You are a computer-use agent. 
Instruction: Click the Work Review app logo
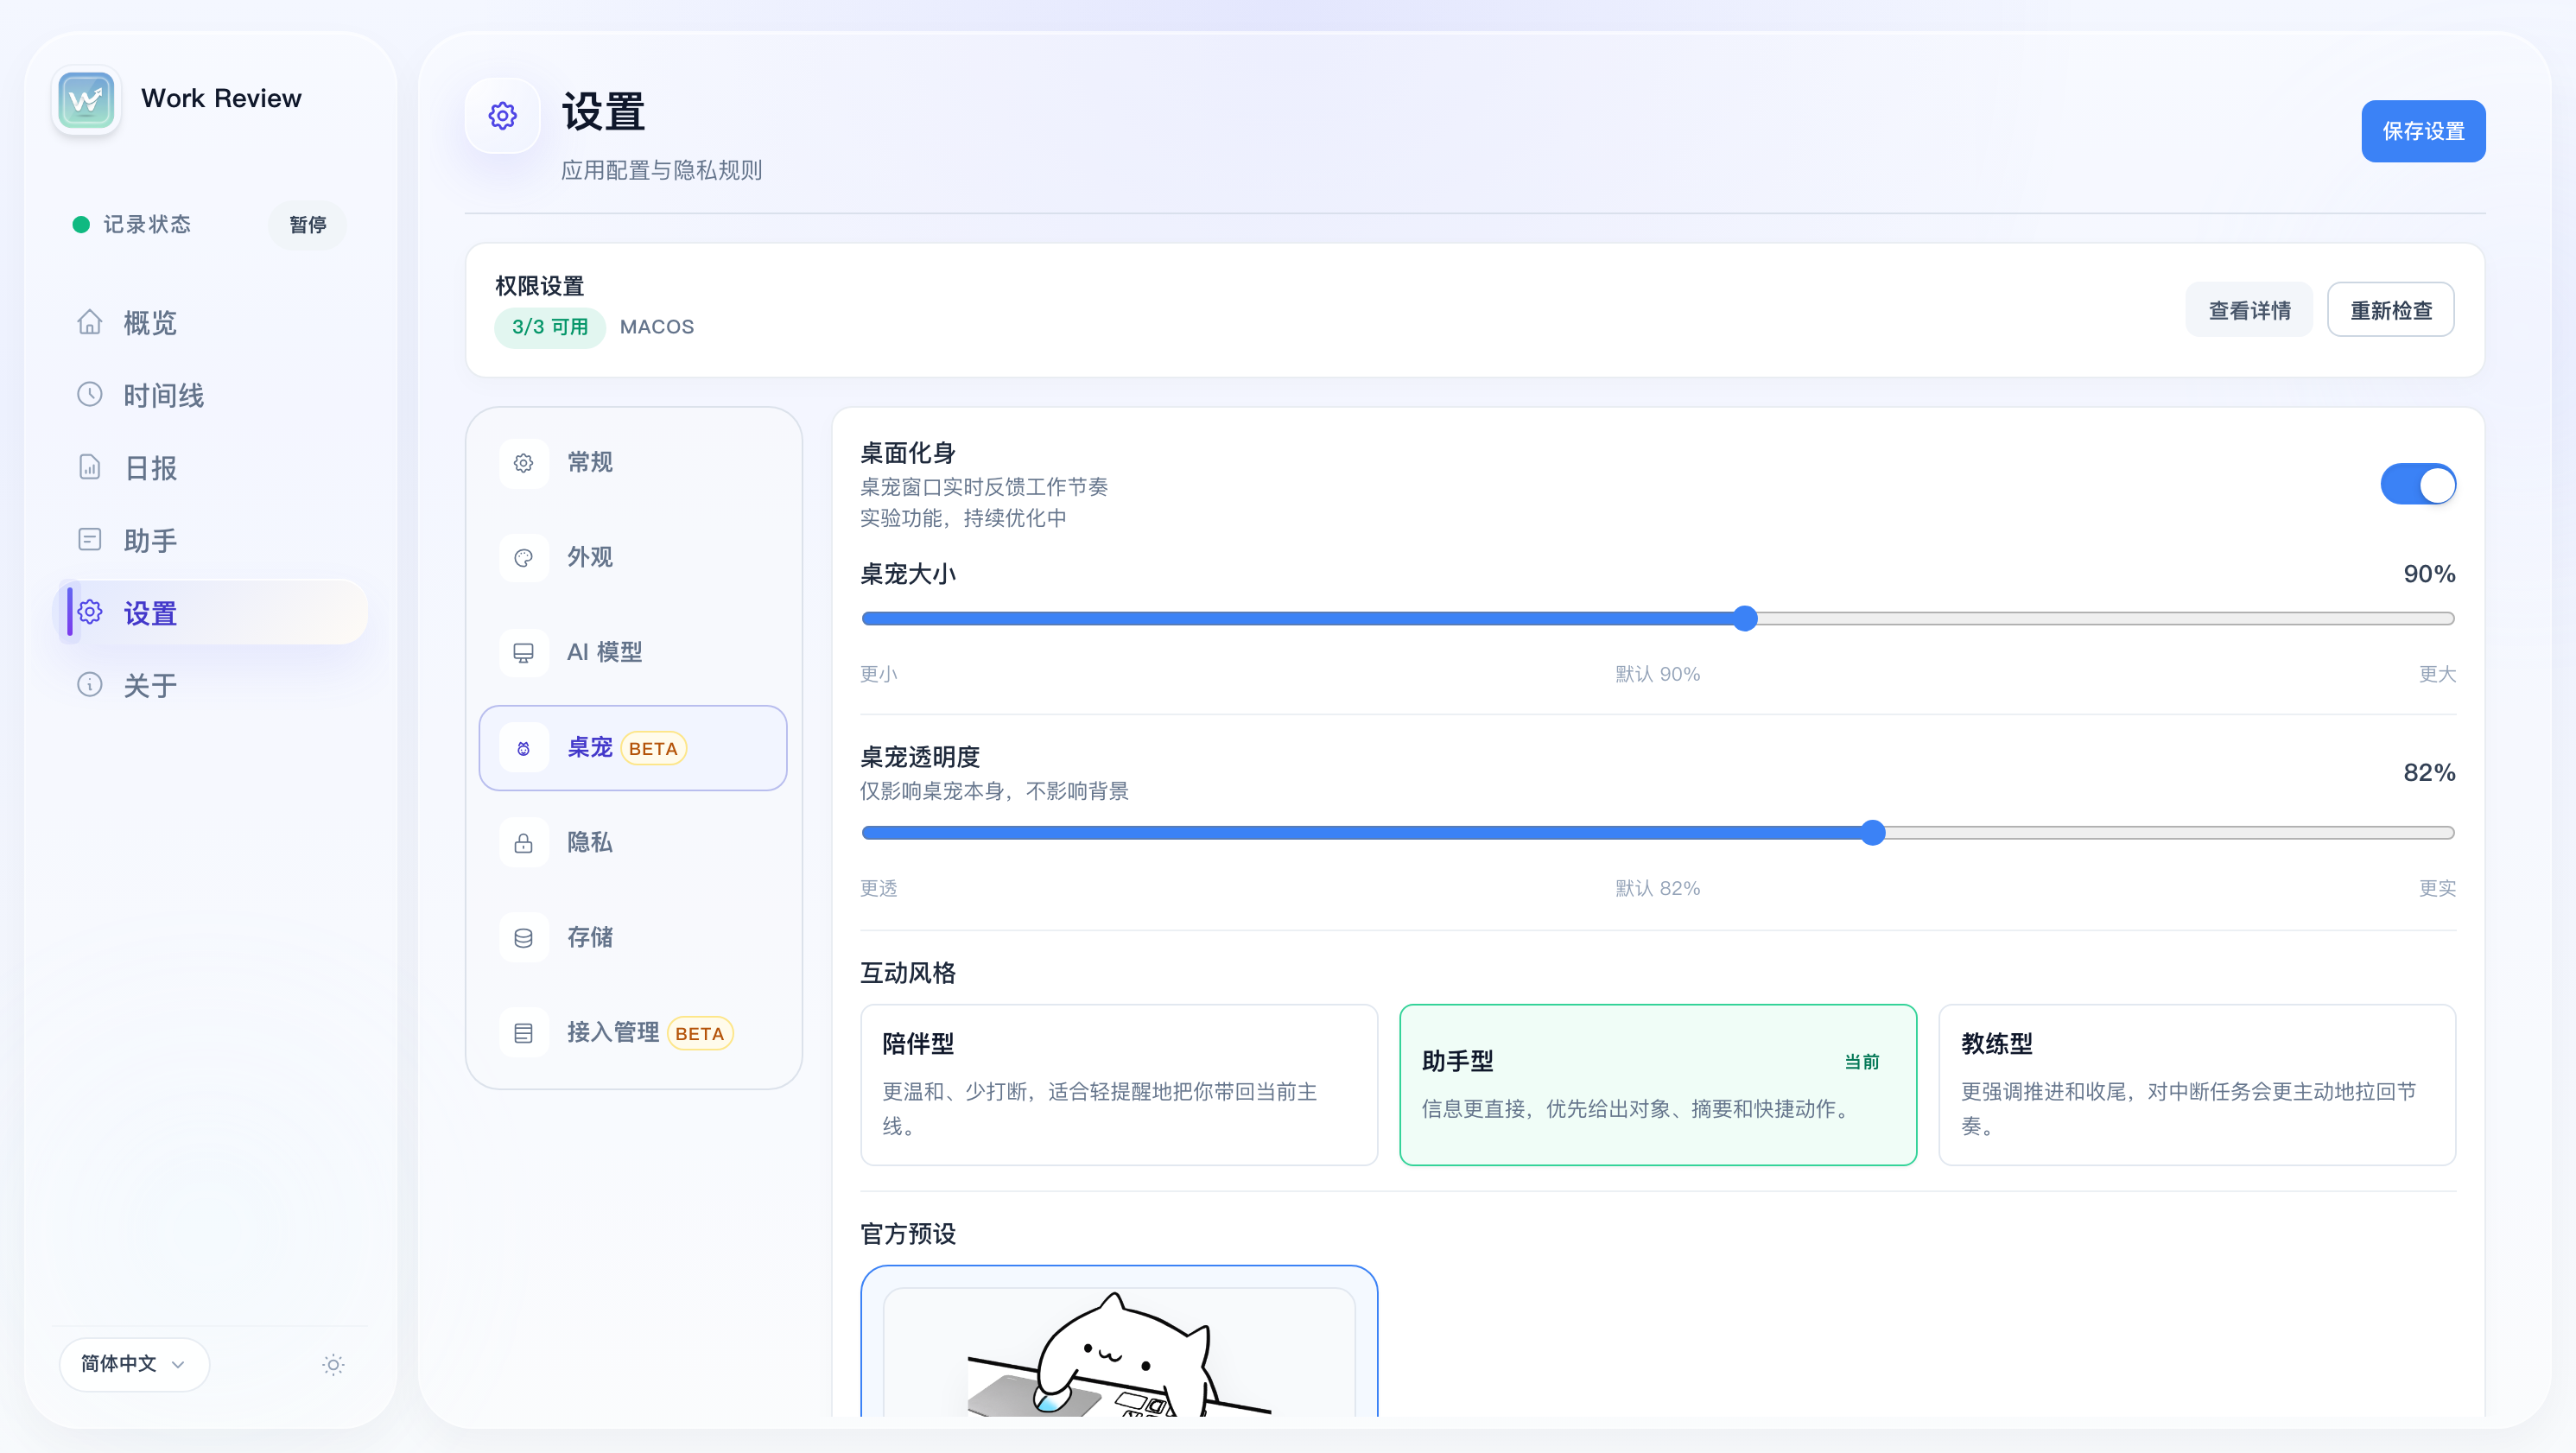86,99
